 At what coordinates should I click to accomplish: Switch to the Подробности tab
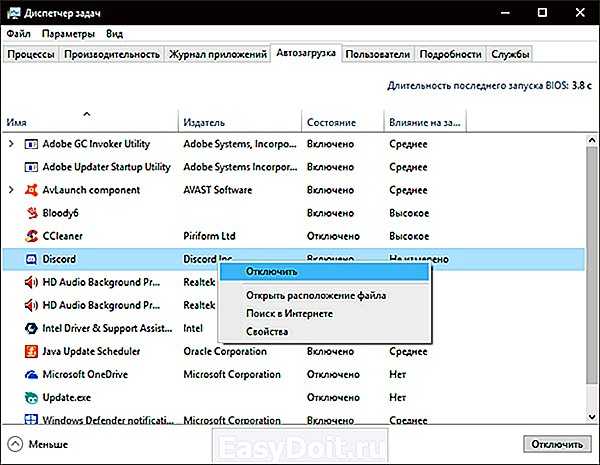pos(450,54)
